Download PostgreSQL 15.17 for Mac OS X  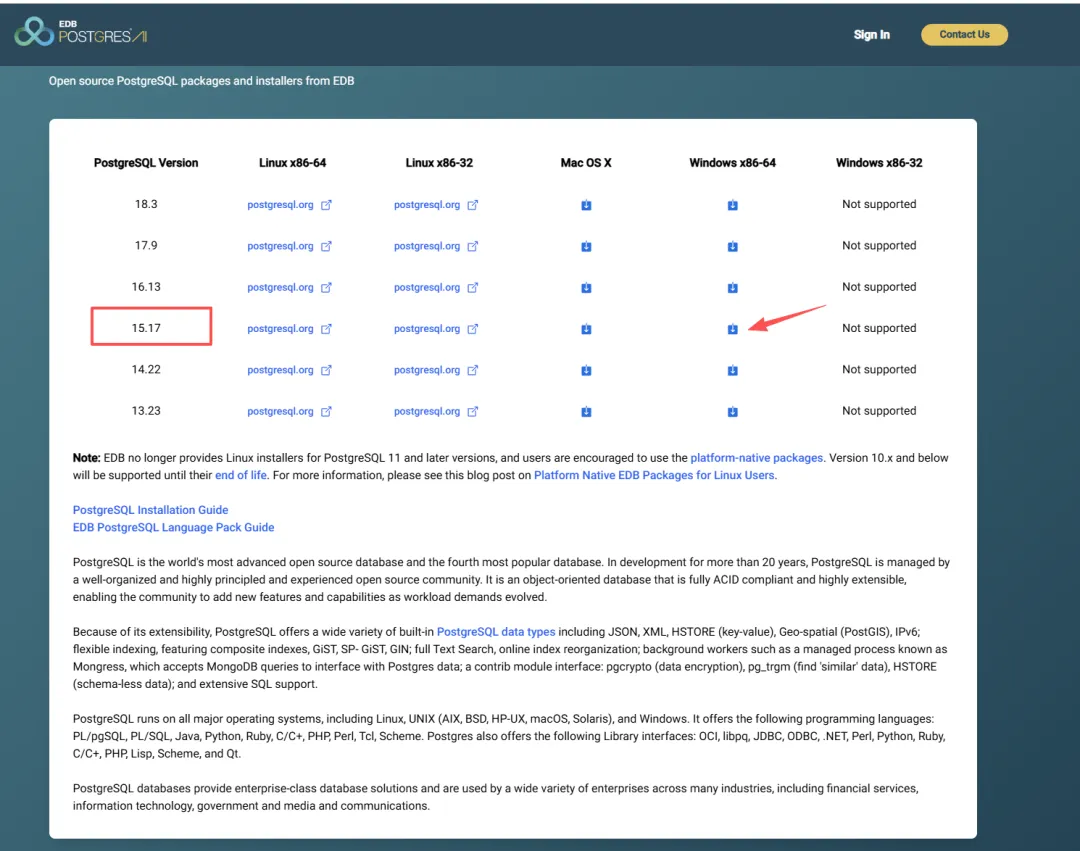[586, 329]
